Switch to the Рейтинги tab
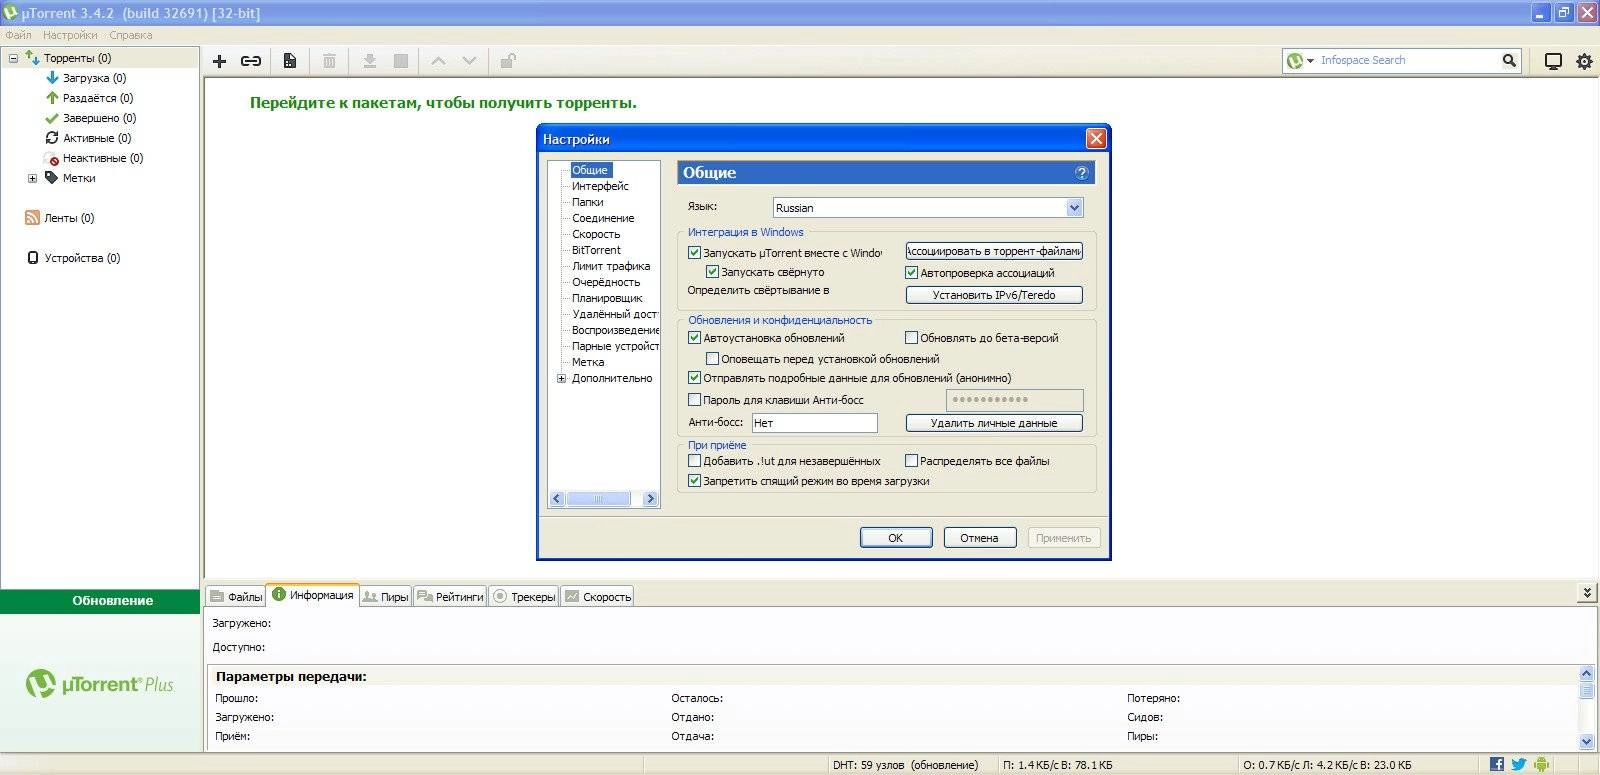 coord(450,596)
